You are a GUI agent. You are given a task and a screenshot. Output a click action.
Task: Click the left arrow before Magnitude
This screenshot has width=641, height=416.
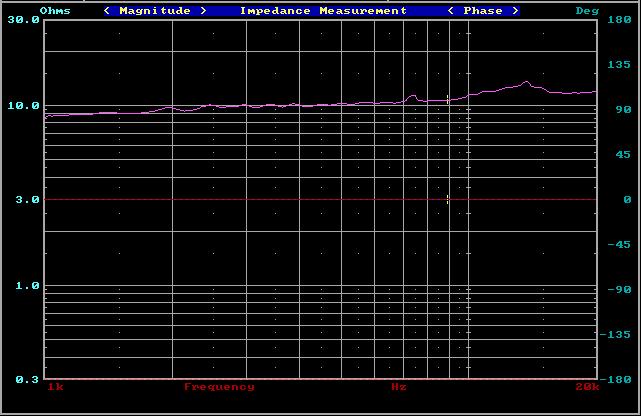point(107,11)
